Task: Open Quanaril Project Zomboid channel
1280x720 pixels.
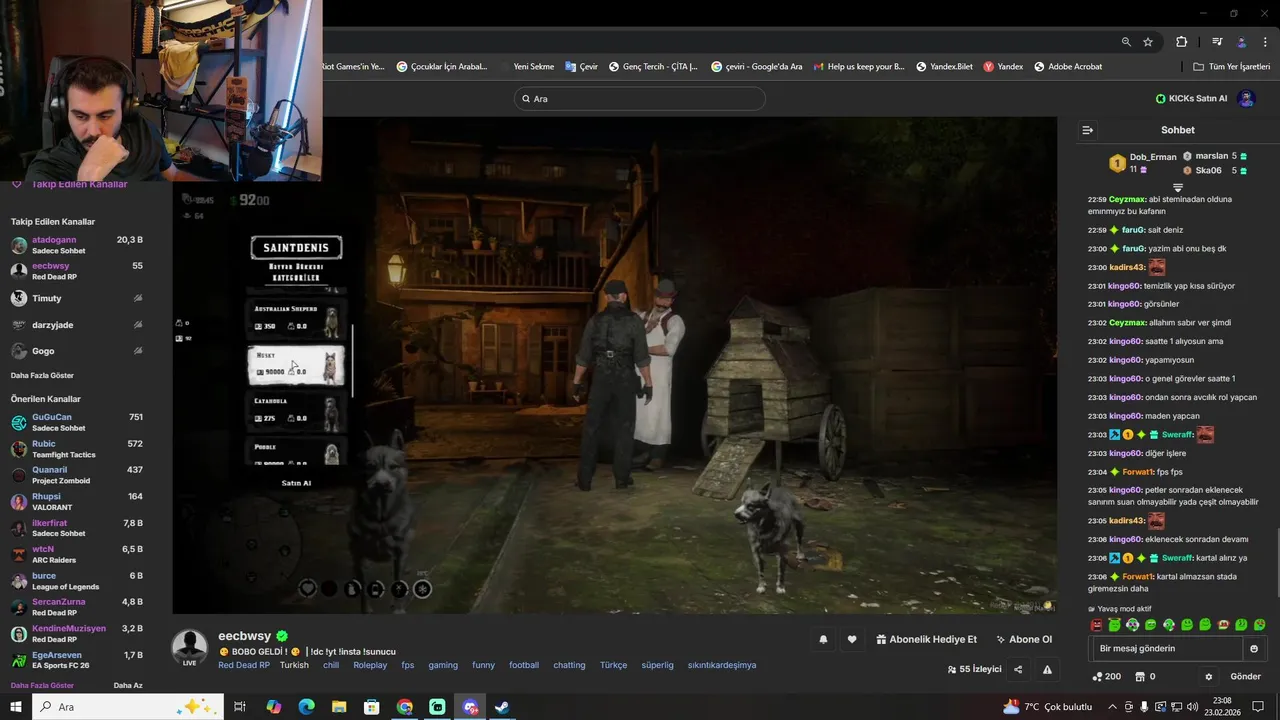Action: [x=77, y=475]
